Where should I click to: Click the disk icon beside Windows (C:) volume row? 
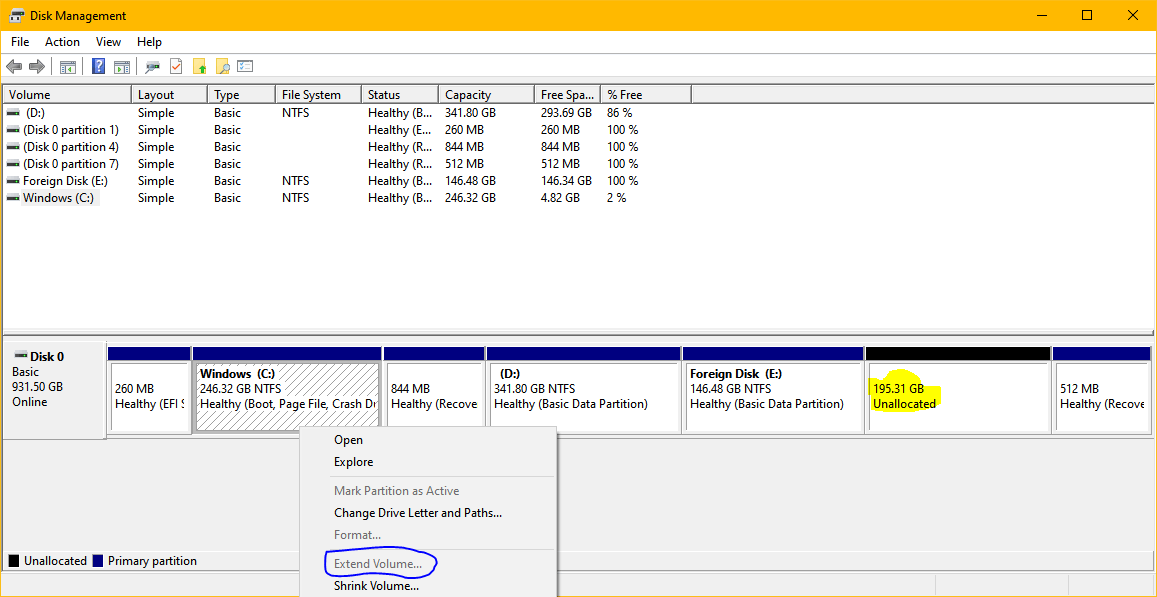11,197
